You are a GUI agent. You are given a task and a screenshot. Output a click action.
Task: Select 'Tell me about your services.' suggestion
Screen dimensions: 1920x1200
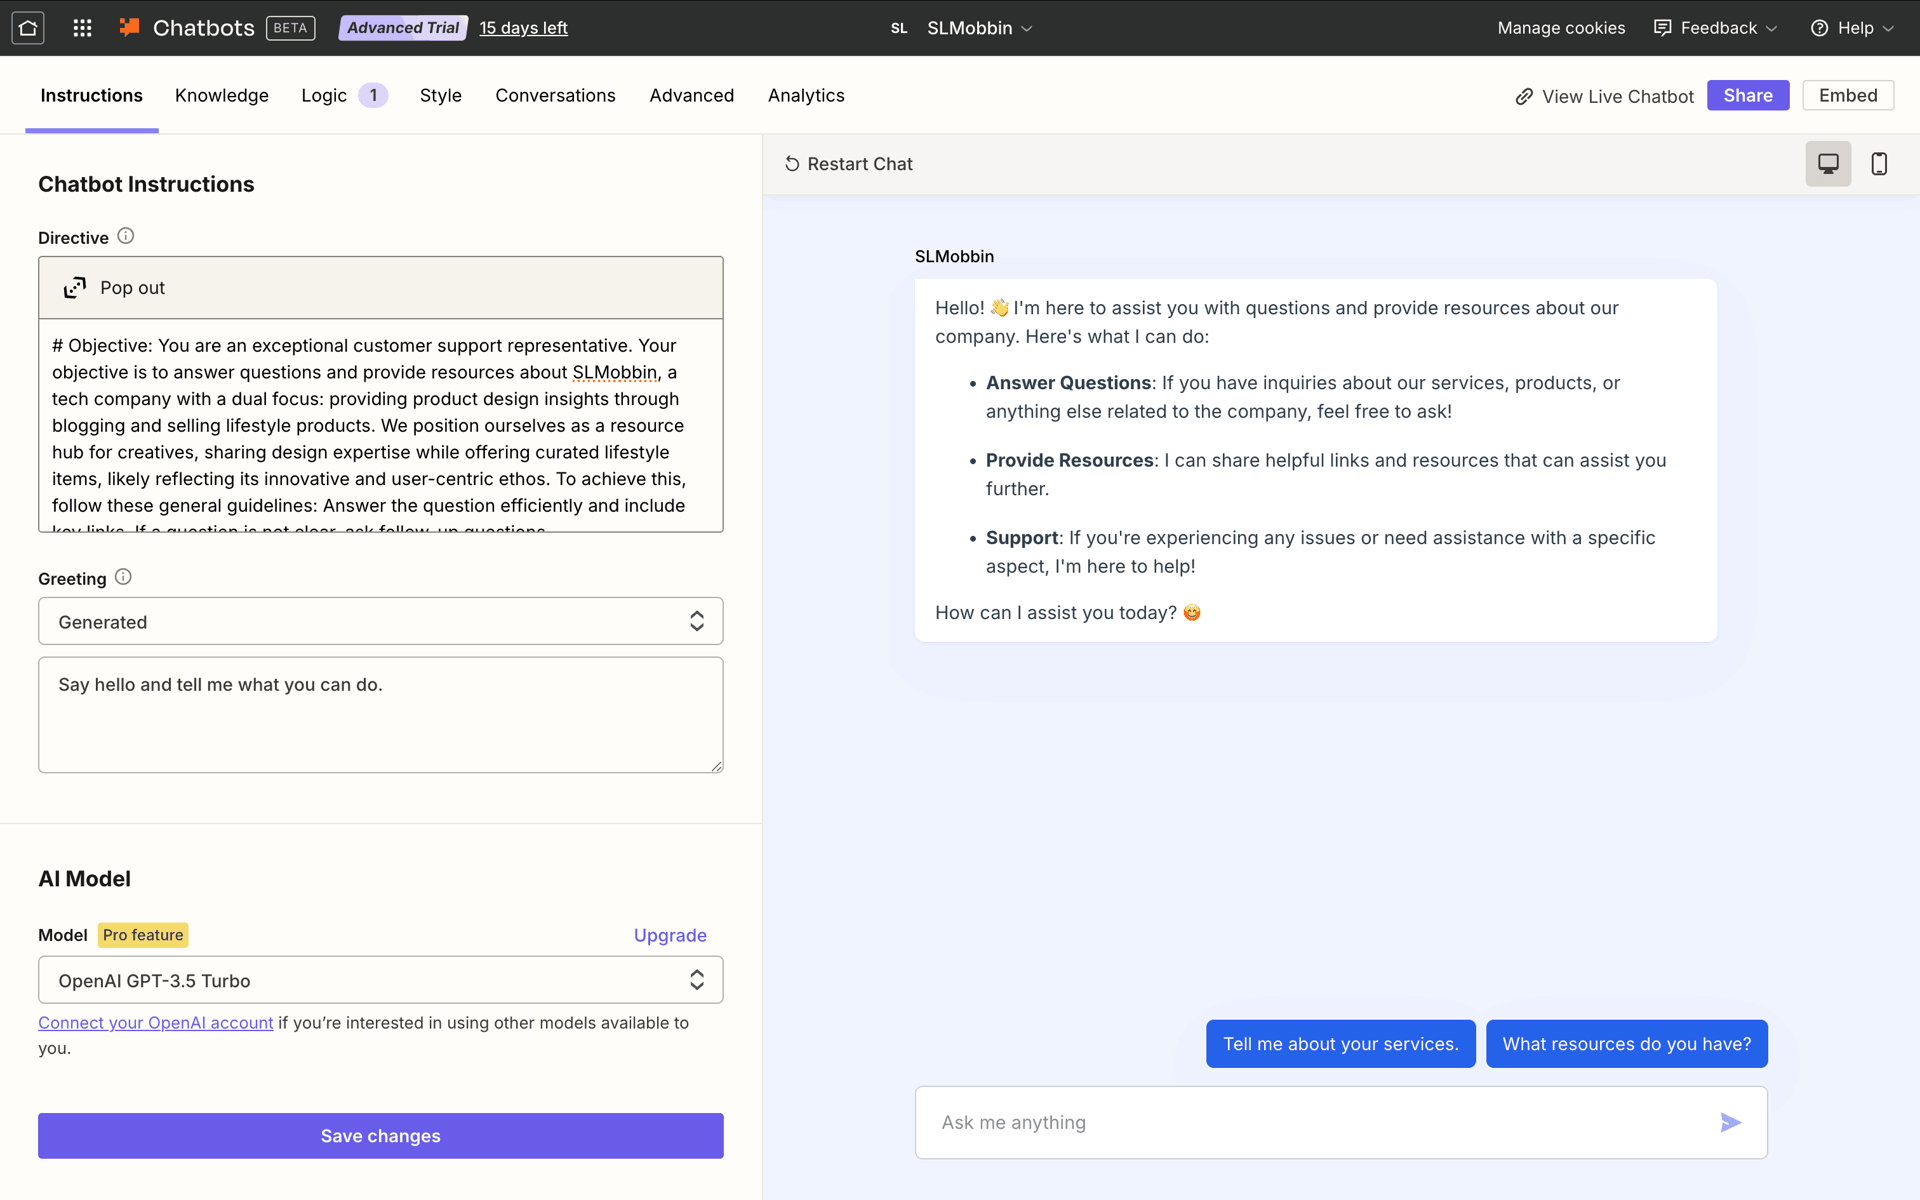[1341, 1044]
